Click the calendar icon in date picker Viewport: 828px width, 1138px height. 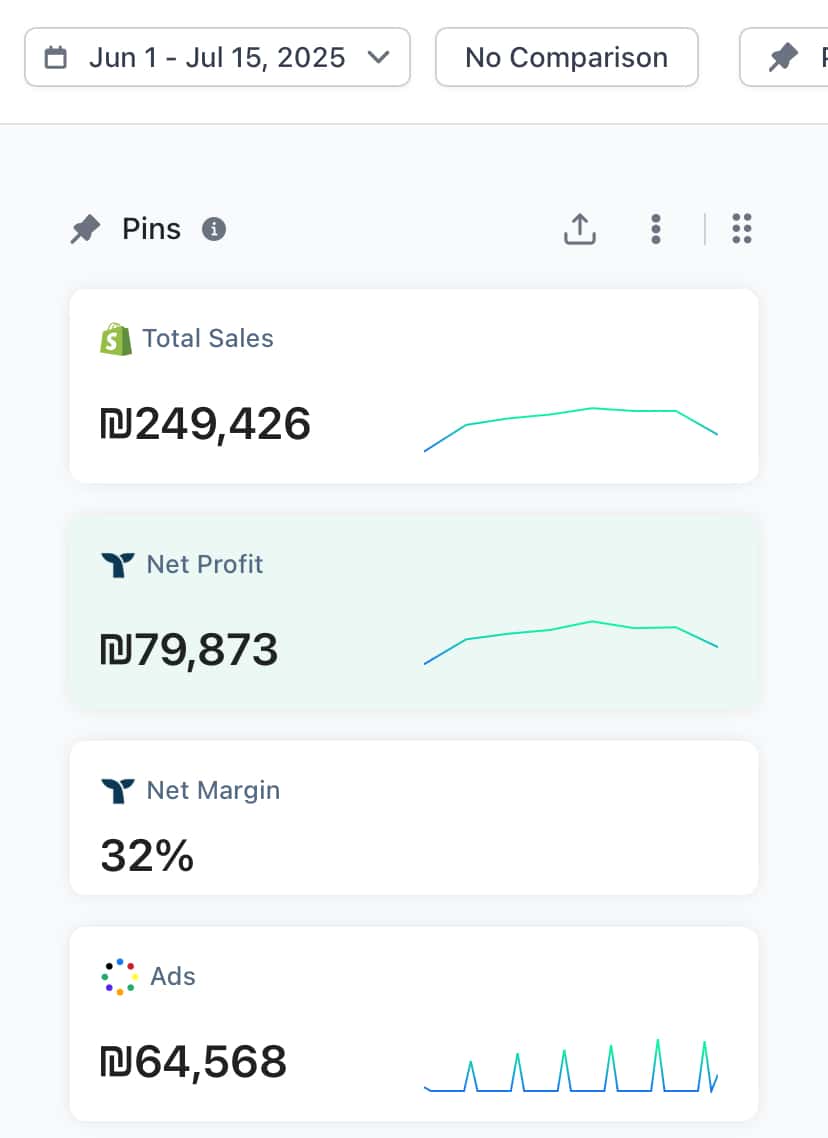(x=57, y=58)
